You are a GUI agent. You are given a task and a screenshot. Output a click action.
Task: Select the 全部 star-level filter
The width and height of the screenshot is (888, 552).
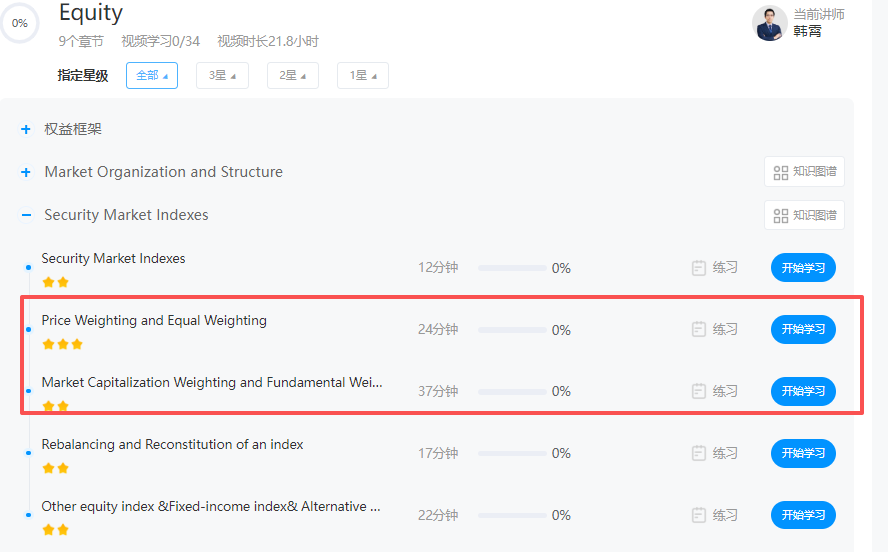(152, 76)
